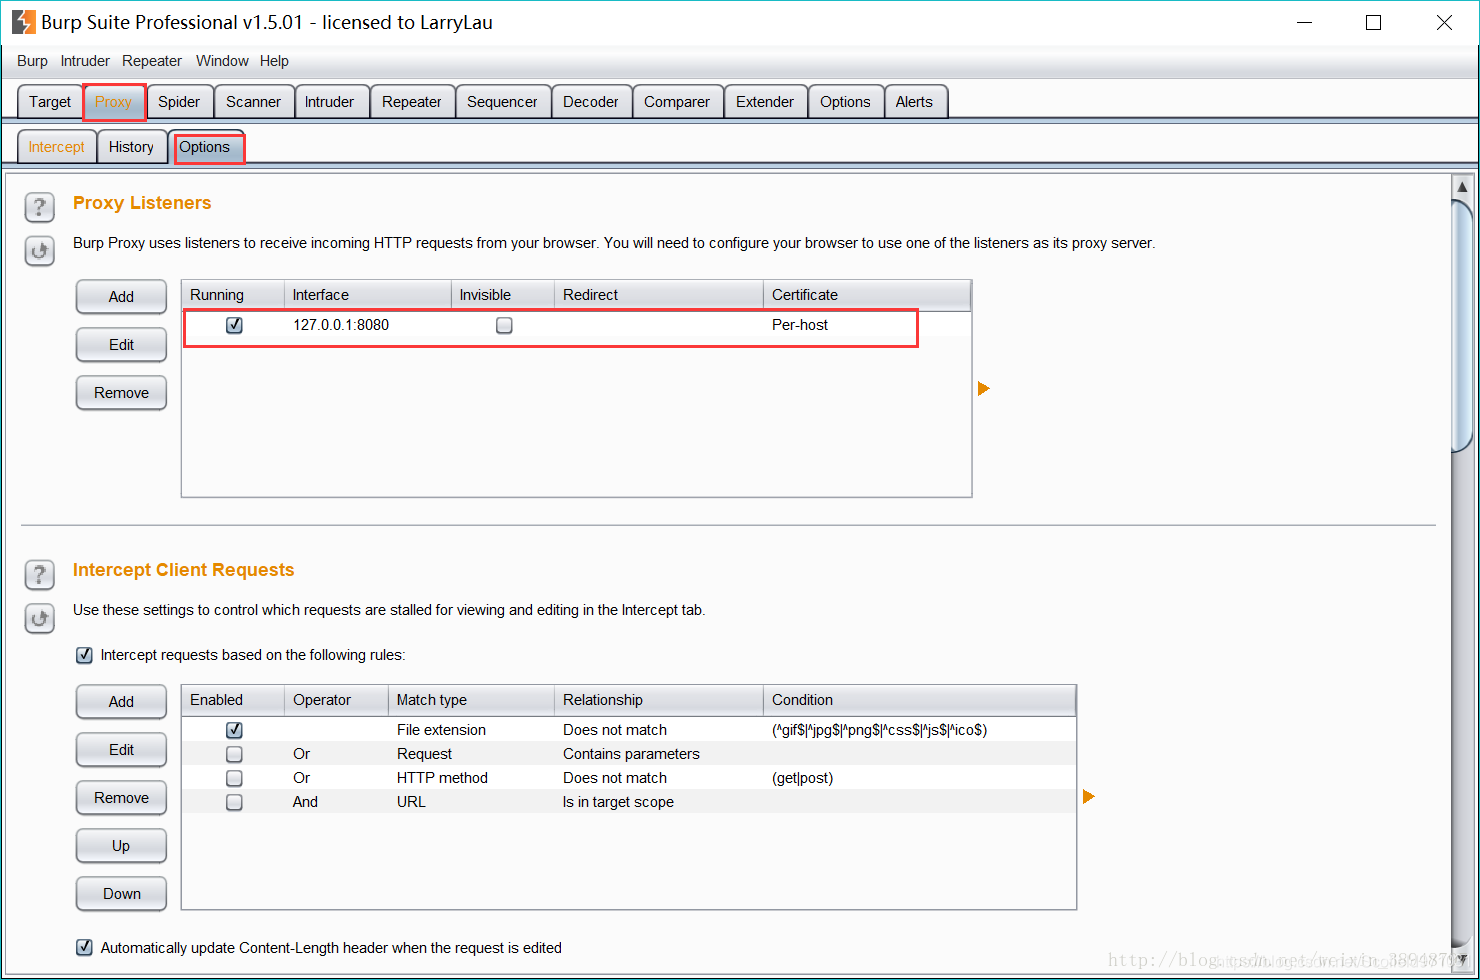Viewport: 1480px width, 980px height.
Task: Open help for Proxy Listeners section
Action: (x=39, y=208)
